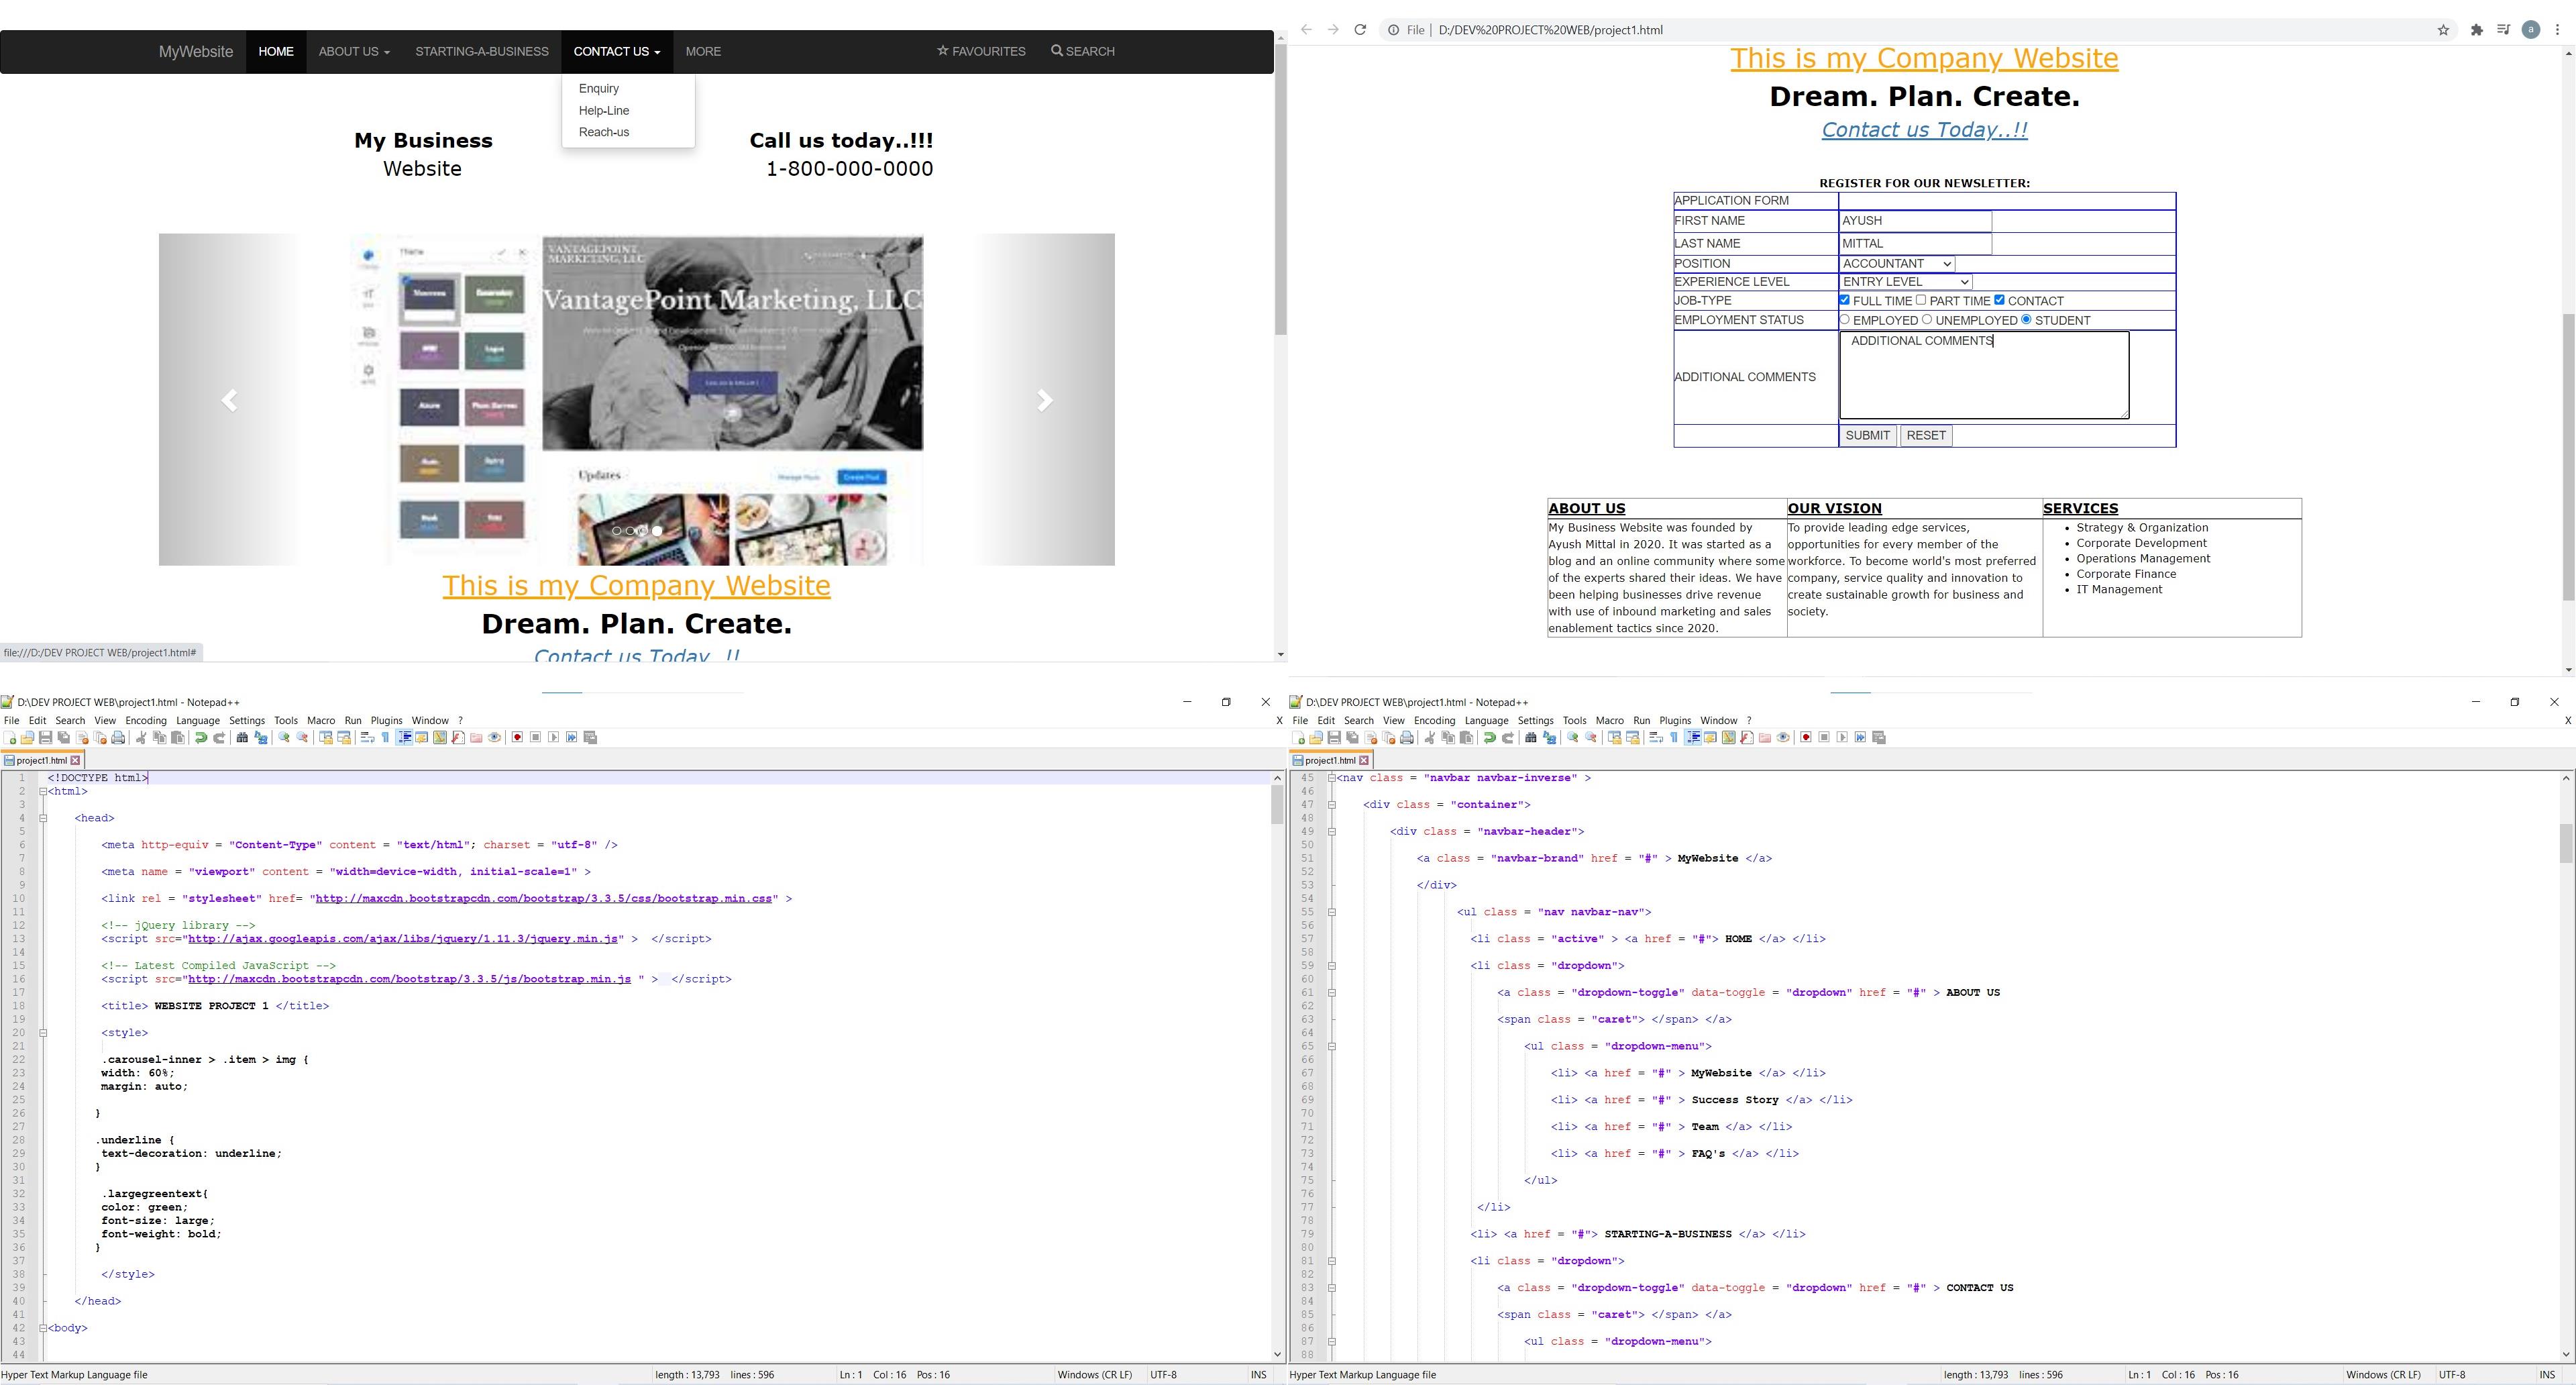Select the UNEMPLOYED radio button
The height and width of the screenshot is (1385, 2576).
[1927, 320]
